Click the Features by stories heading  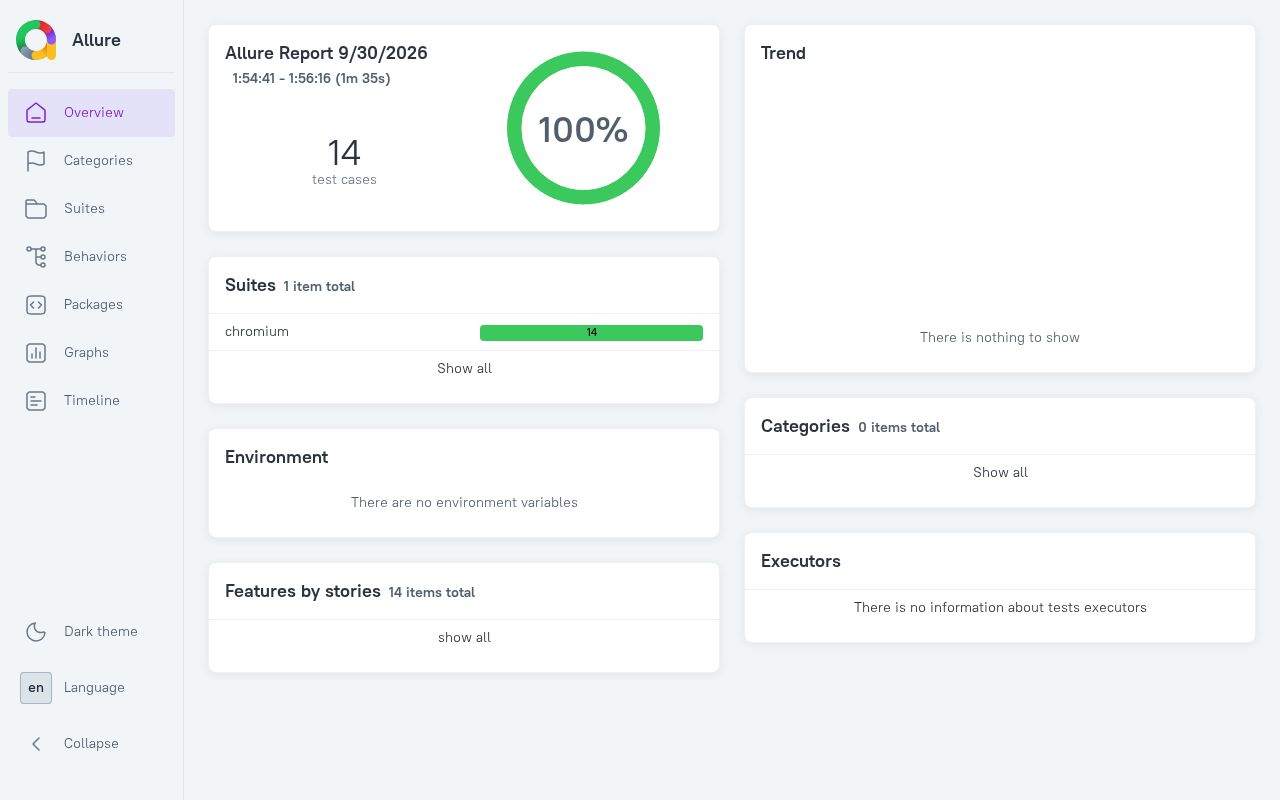point(303,591)
